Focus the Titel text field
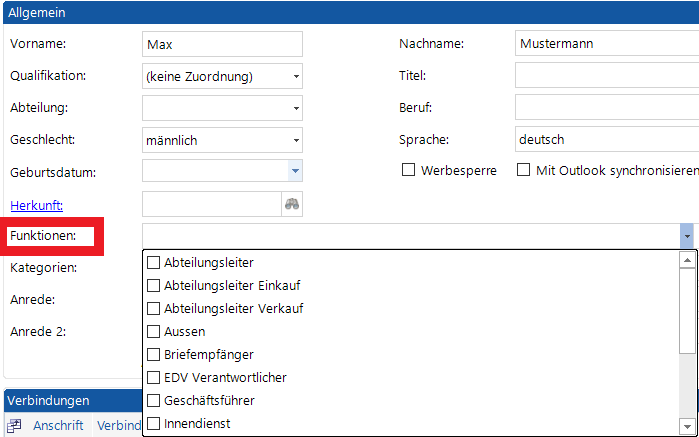This screenshot has height=437, width=699. [606, 76]
